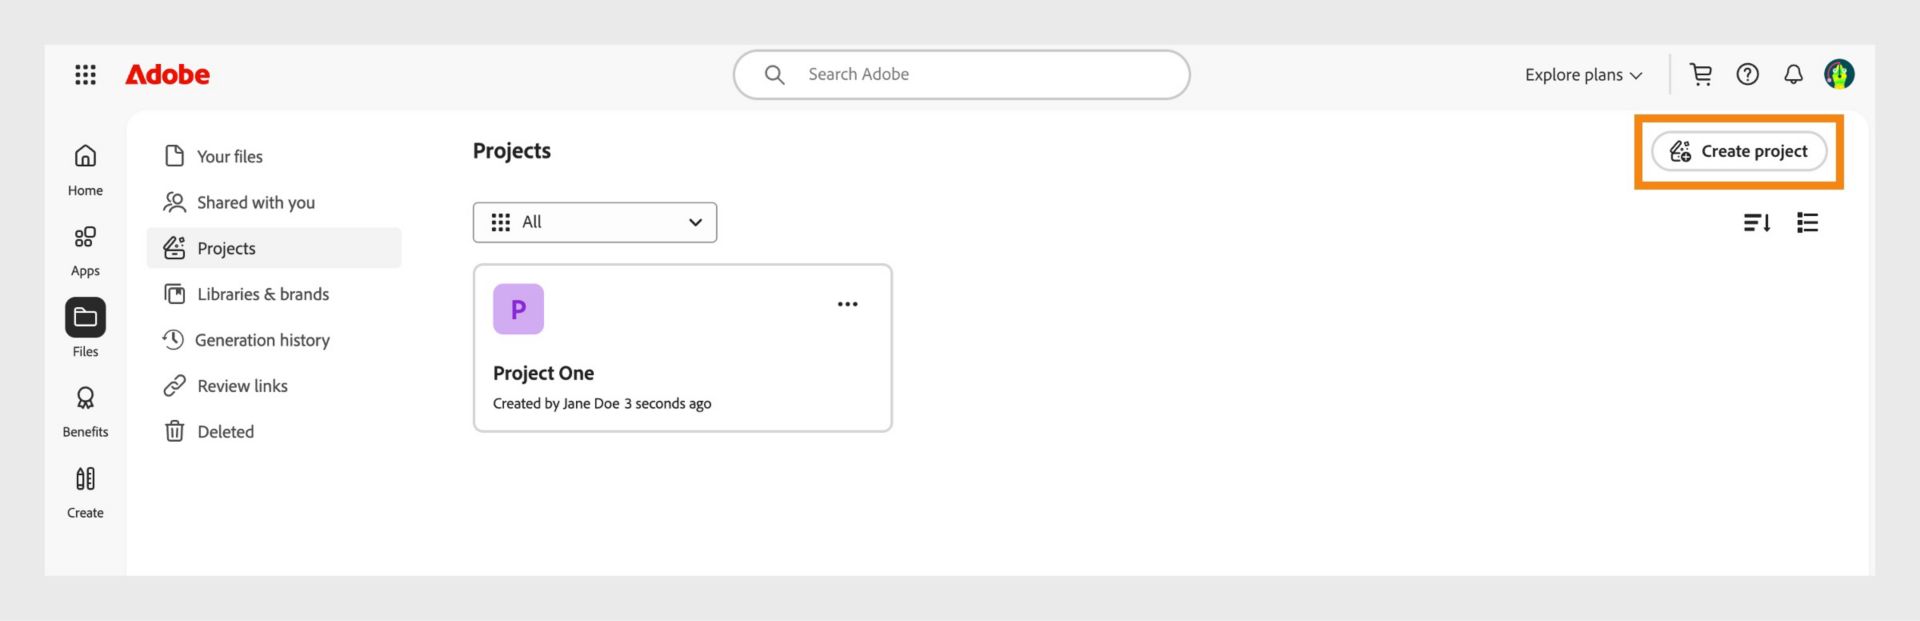This screenshot has width=1920, height=621.
Task: Select the Create tool in the sidebar
Action: (85, 487)
